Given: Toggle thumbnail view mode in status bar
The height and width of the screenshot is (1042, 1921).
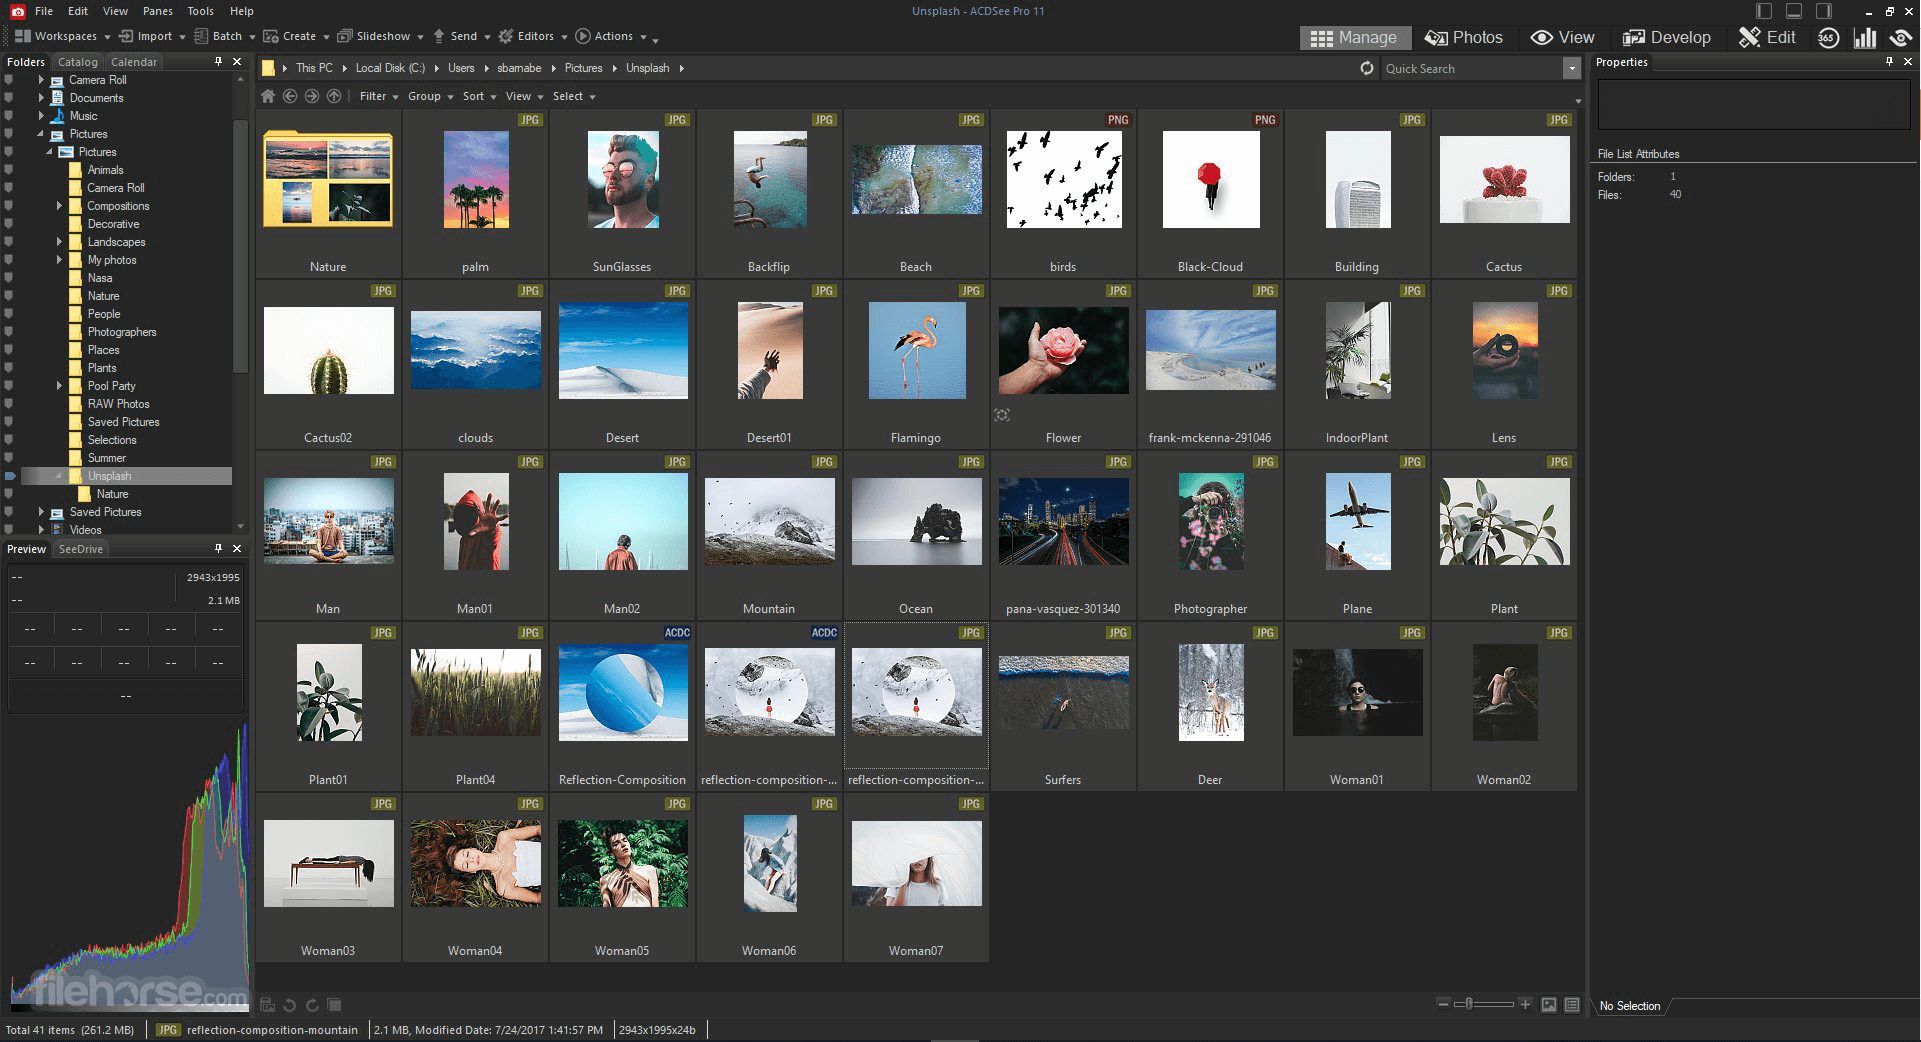Looking at the screenshot, I should pos(1550,1005).
